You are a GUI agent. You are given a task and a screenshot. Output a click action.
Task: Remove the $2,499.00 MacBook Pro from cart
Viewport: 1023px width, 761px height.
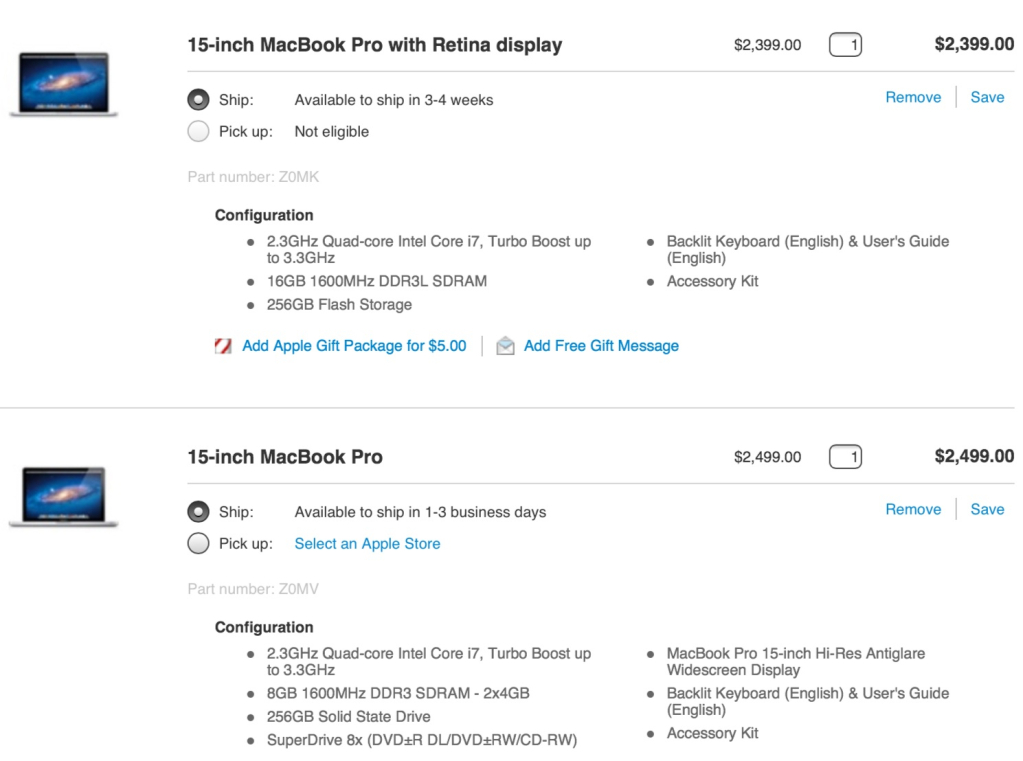pos(913,509)
